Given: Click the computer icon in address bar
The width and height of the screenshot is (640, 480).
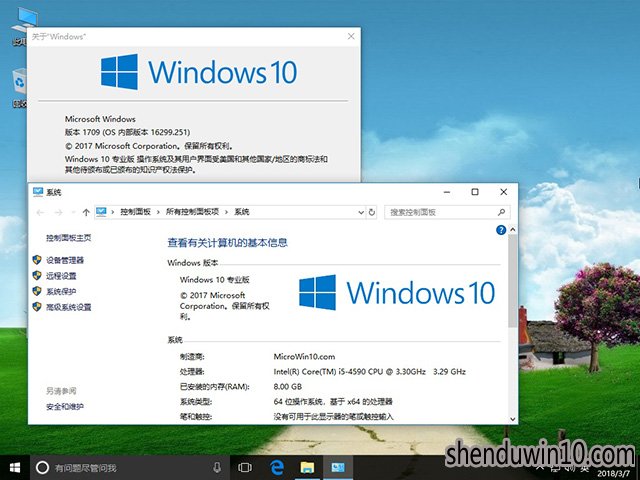Looking at the screenshot, I should click(101, 212).
